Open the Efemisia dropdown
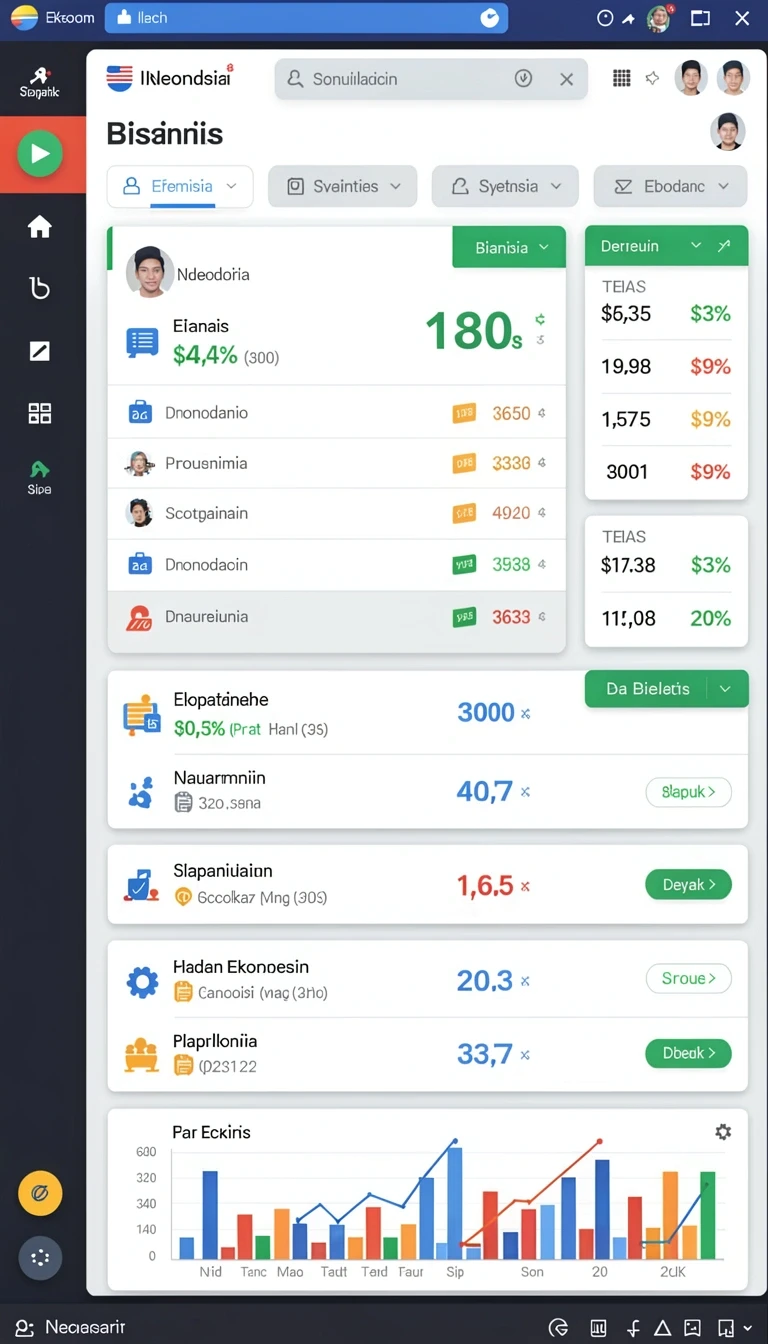768x1344 pixels. [x=180, y=186]
